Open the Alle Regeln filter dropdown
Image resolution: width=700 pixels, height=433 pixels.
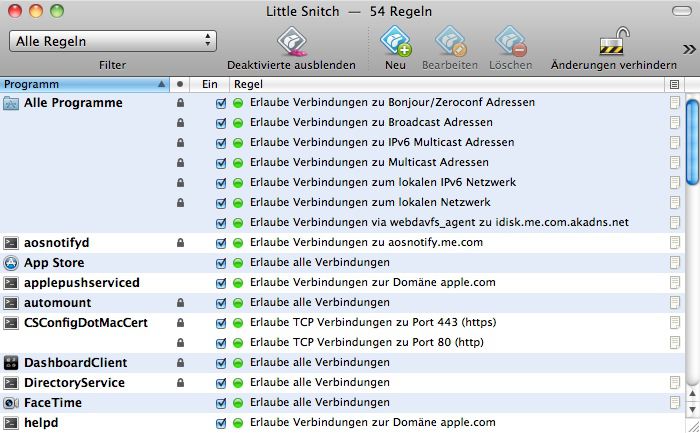pyautogui.click(x=112, y=41)
